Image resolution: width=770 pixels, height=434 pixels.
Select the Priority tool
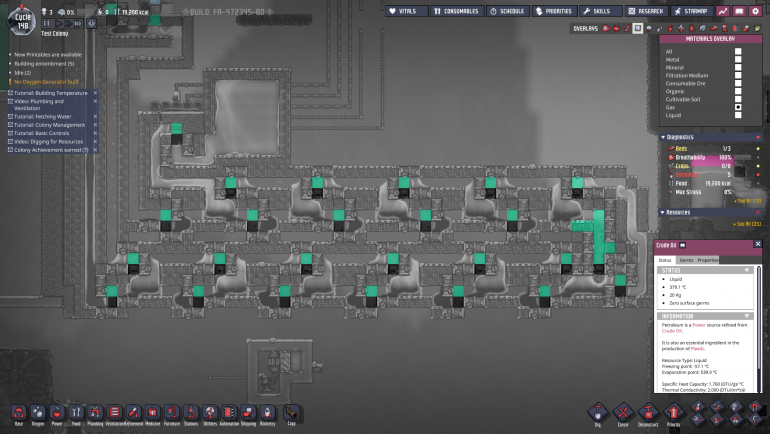(x=673, y=413)
